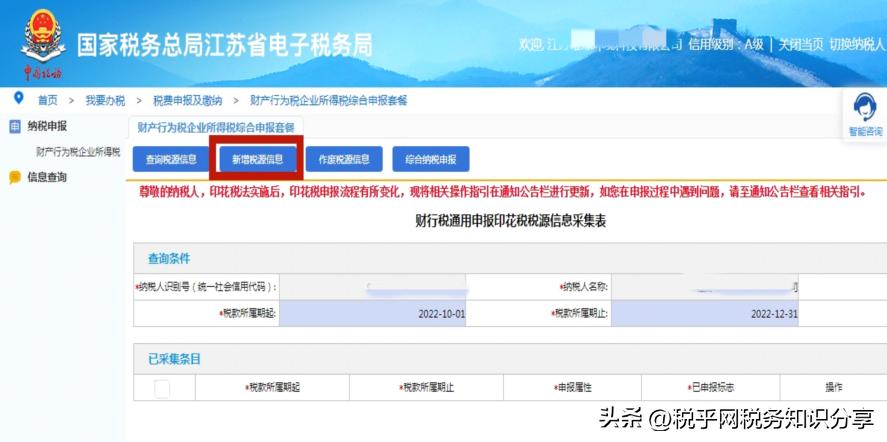Image resolution: width=887 pixels, height=442 pixels.
Task: Expand 信息查询 in the left sidebar
Action: pyautogui.click(x=47, y=178)
